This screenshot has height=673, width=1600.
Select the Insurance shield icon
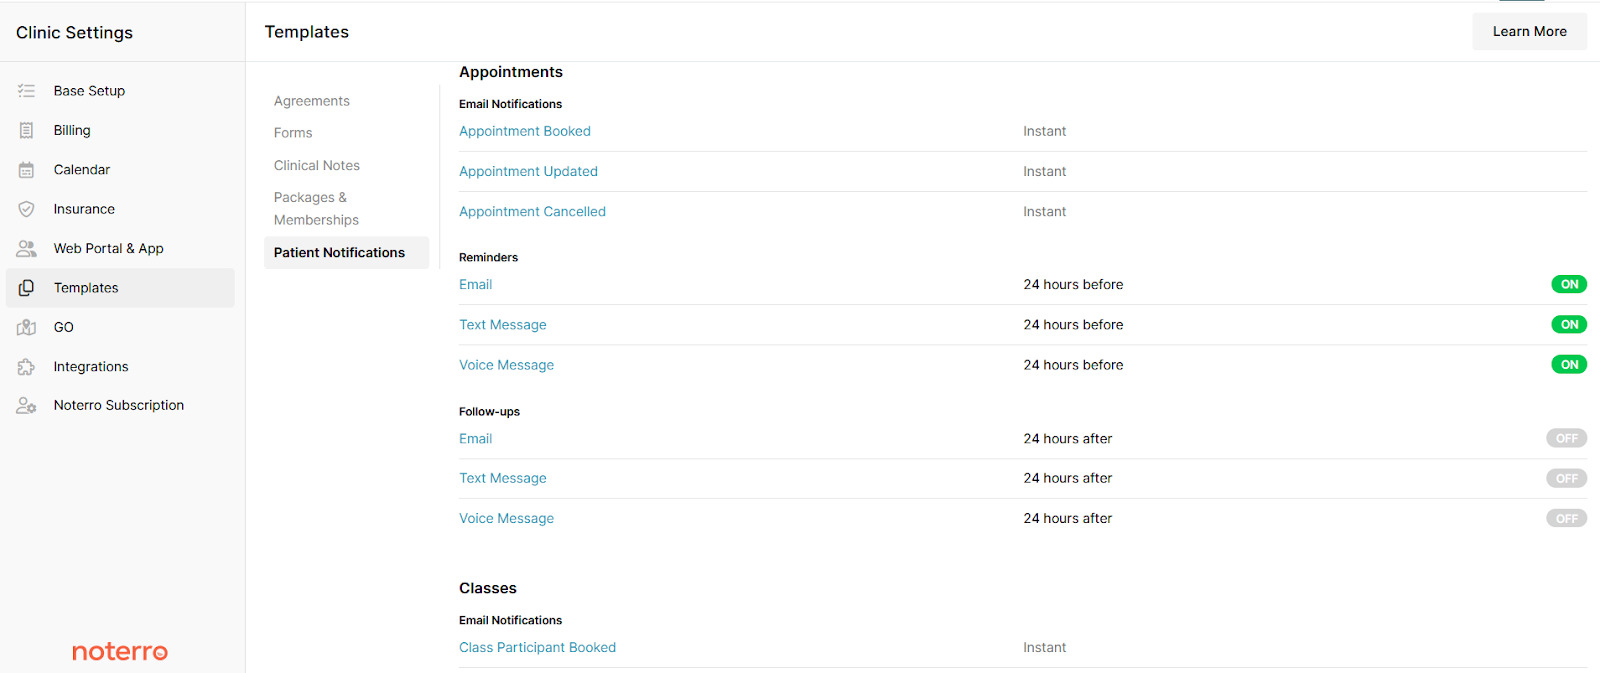[x=26, y=208]
